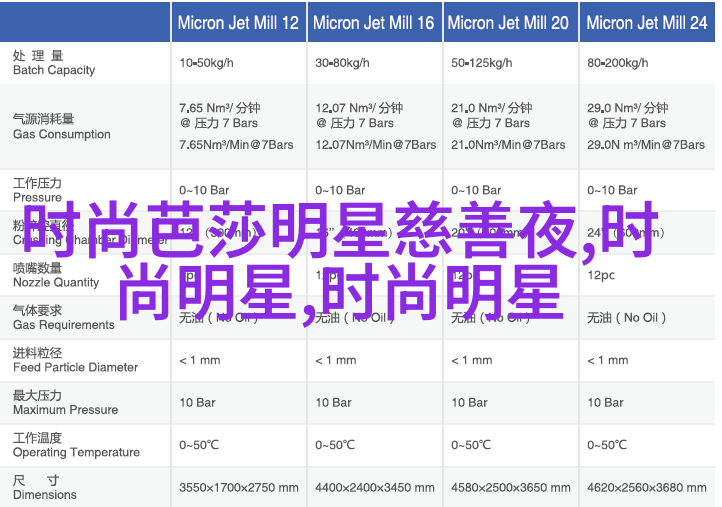Viewport: 722px width, 507px height.
Task: Click the 10 Bar maximum pressure under Mill 16
Action: 333,402
